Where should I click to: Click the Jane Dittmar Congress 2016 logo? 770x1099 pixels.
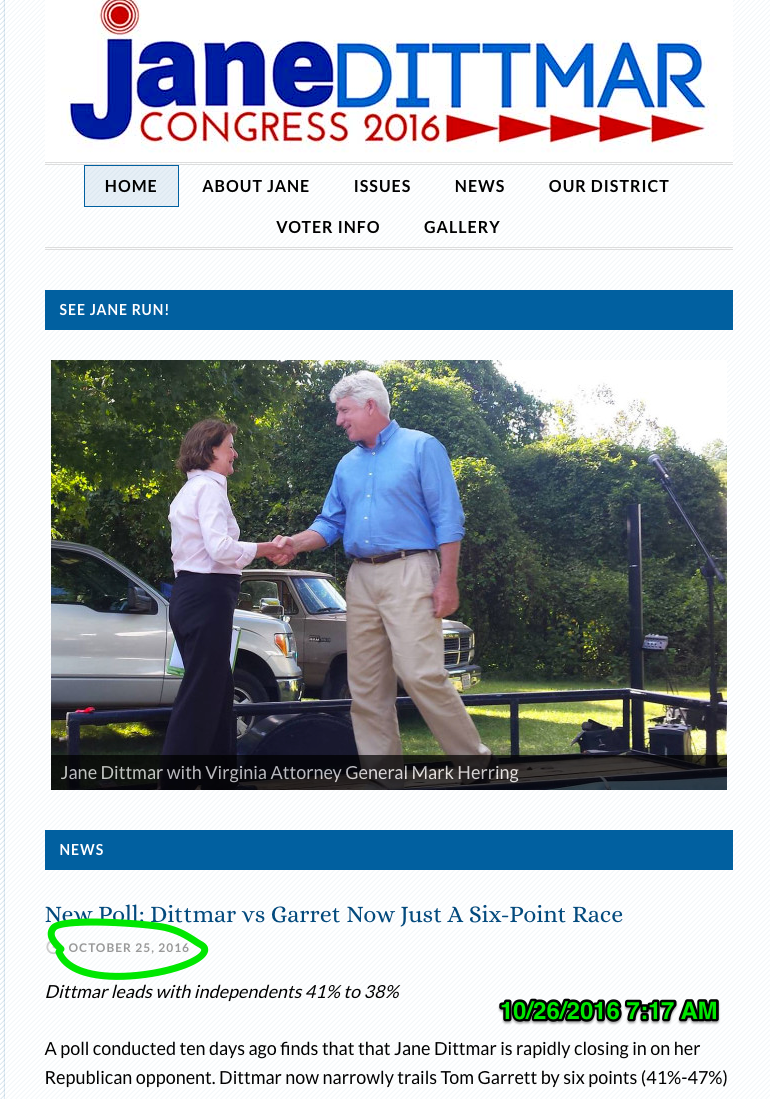(x=387, y=74)
